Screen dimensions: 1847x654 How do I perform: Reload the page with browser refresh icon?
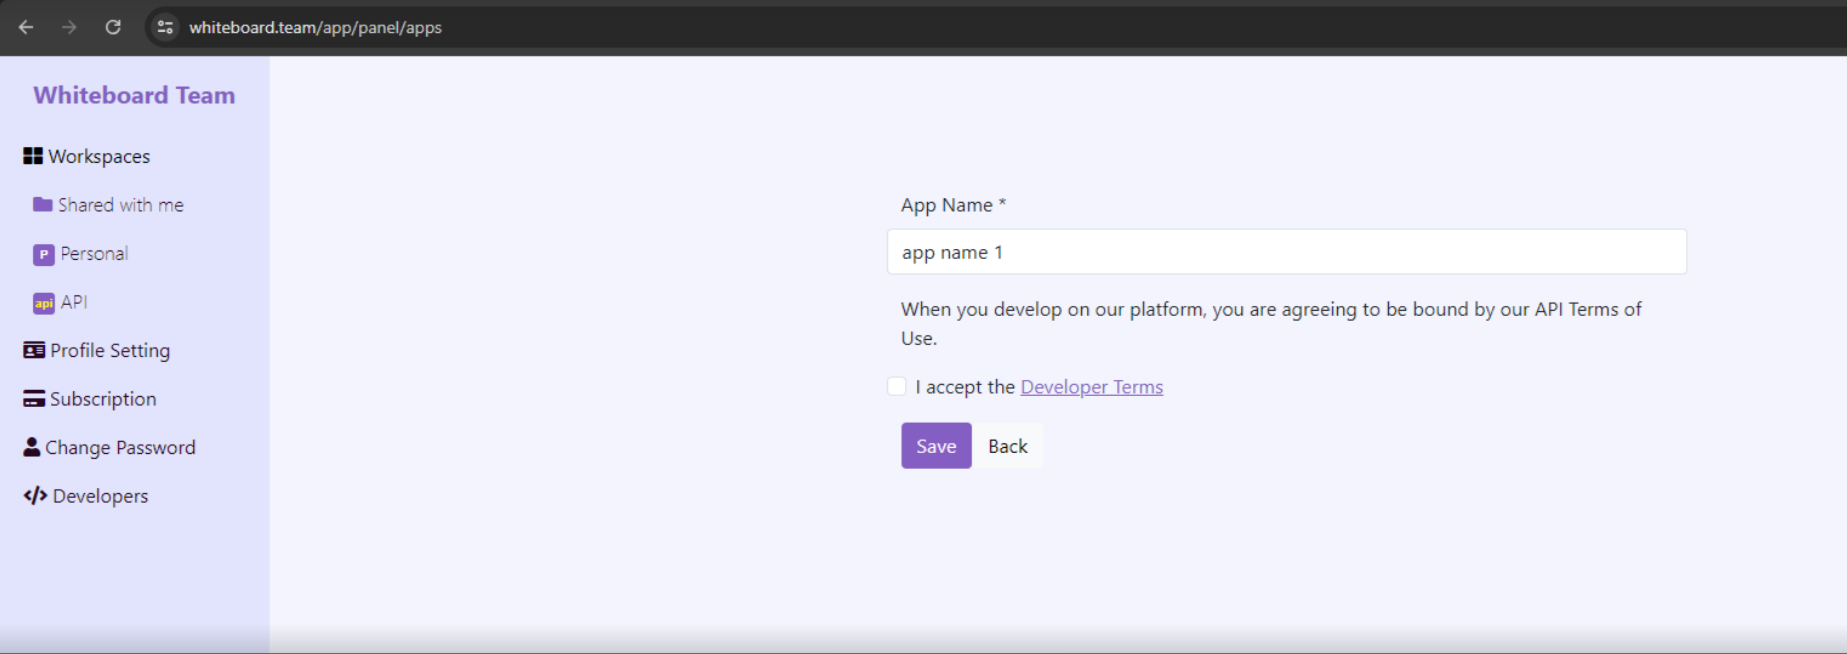(113, 27)
